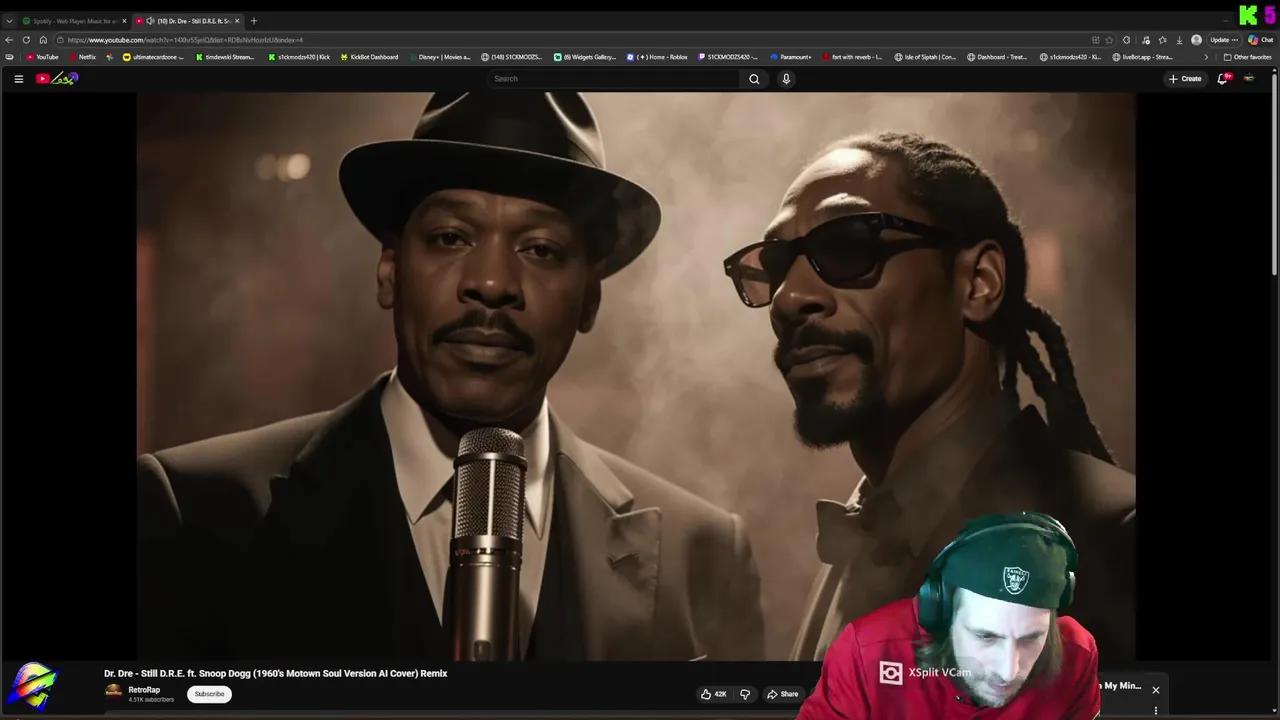Image resolution: width=1280 pixels, height=720 pixels.
Task: Open Paramount+ bookmark
Action: coord(791,57)
